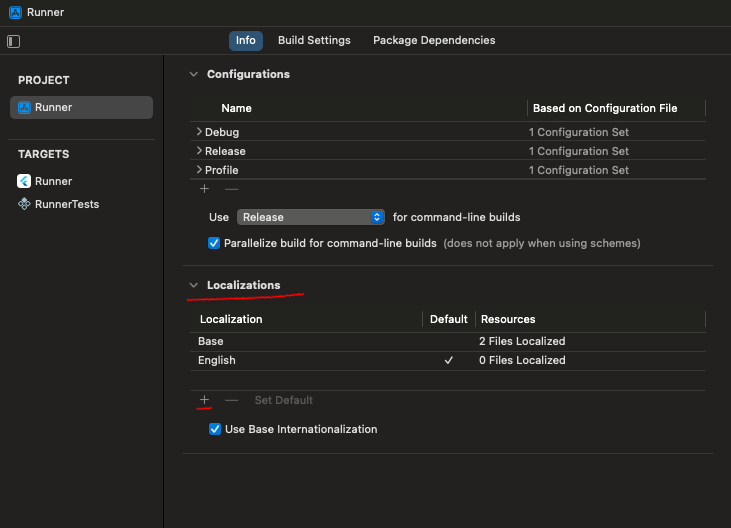The width and height of the screenshot is (731, 528).
Task: Toggle the project navigator sidebar icon
Action: pyautogui.click(x=14, y=41)
